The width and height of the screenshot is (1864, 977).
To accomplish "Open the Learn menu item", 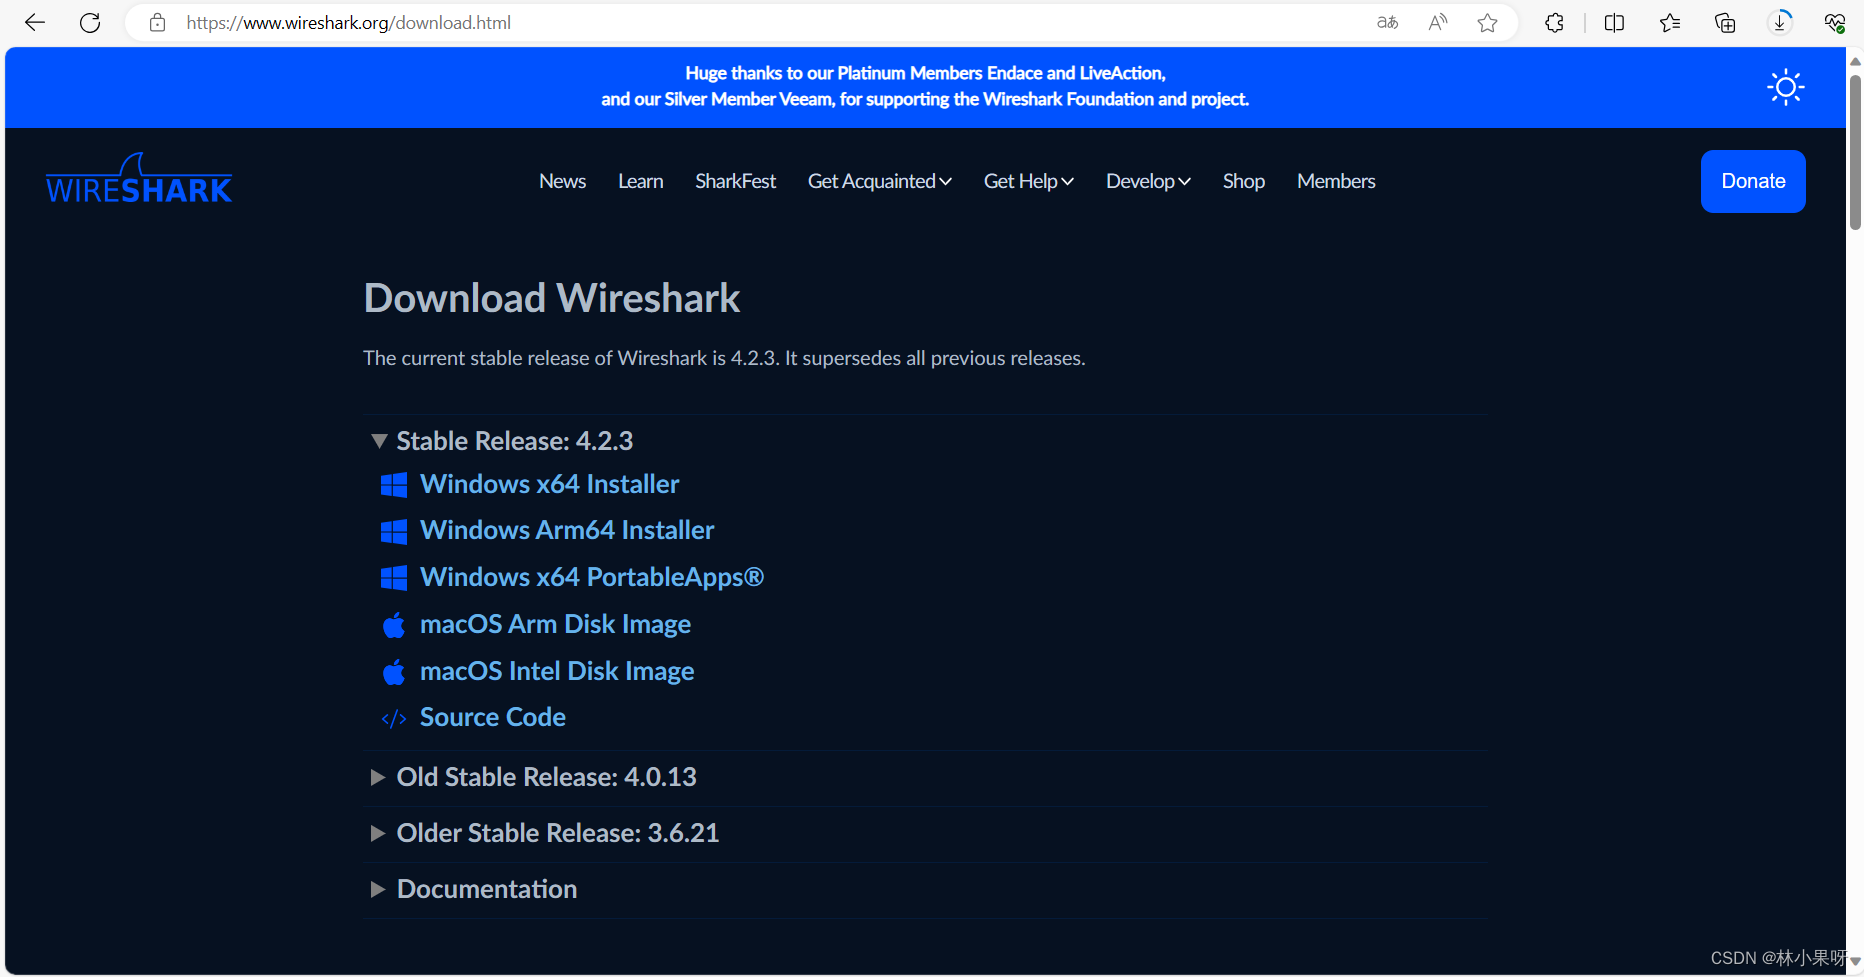I will [x=640, y=181].
